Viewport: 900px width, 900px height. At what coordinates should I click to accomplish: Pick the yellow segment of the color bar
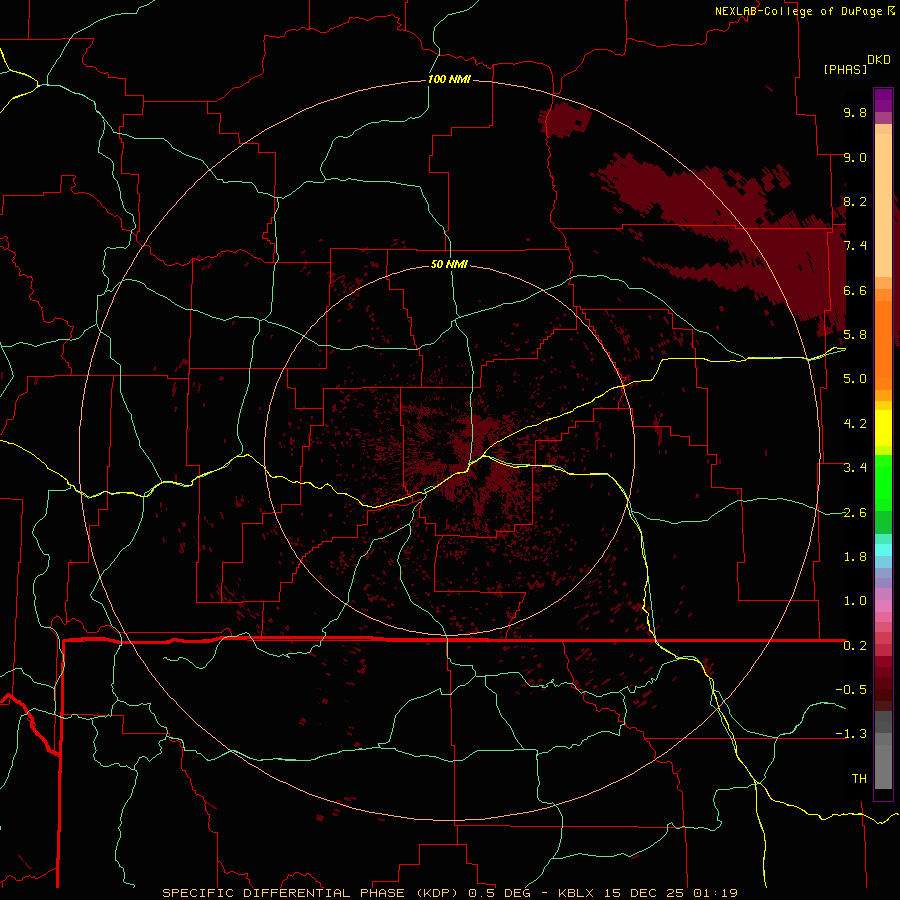click(883, 428)
